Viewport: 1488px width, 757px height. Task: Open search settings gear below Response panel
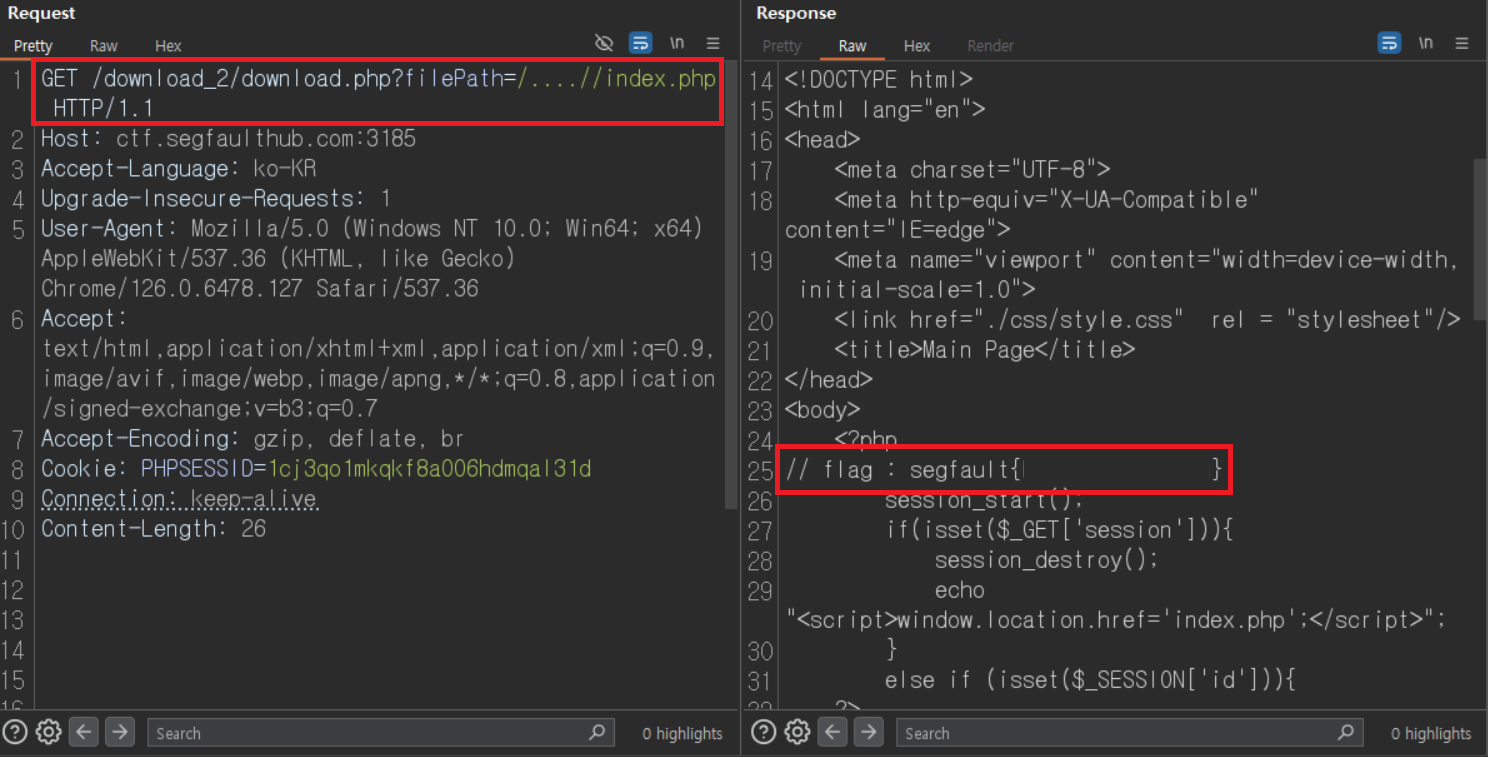click(797, 732)
